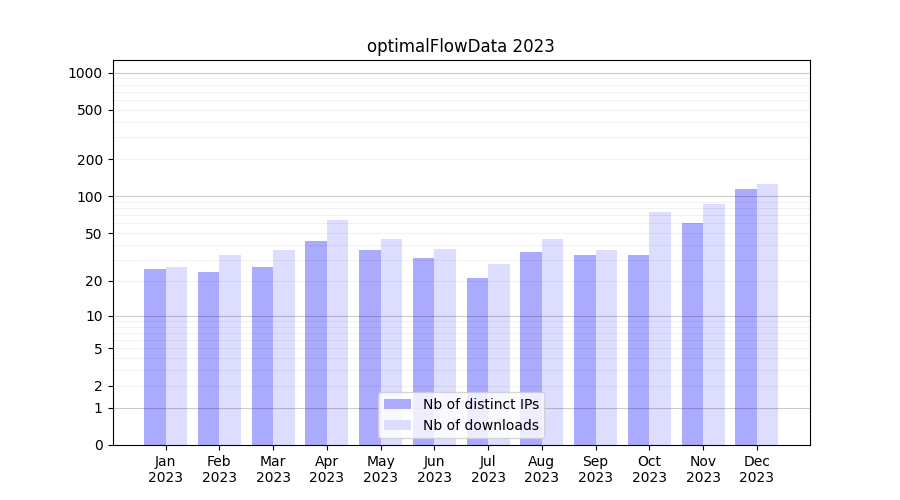Select the 0 y-axis tick label

98,445
